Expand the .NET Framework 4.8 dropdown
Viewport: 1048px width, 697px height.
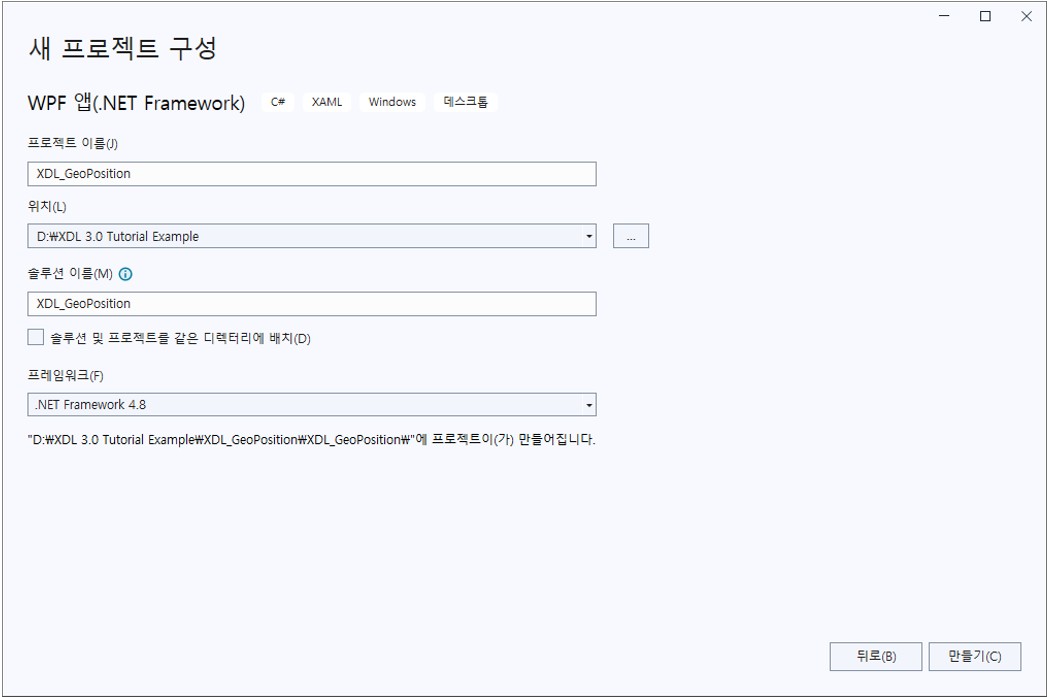pyautogui.click(x=311, y=405)
